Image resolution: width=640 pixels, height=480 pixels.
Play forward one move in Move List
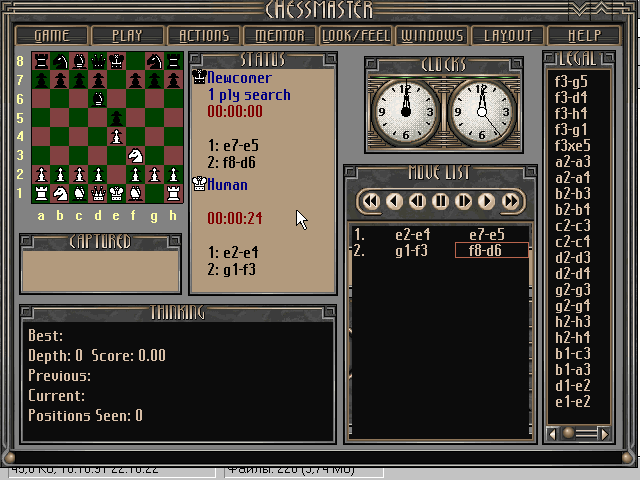(486, 201)
